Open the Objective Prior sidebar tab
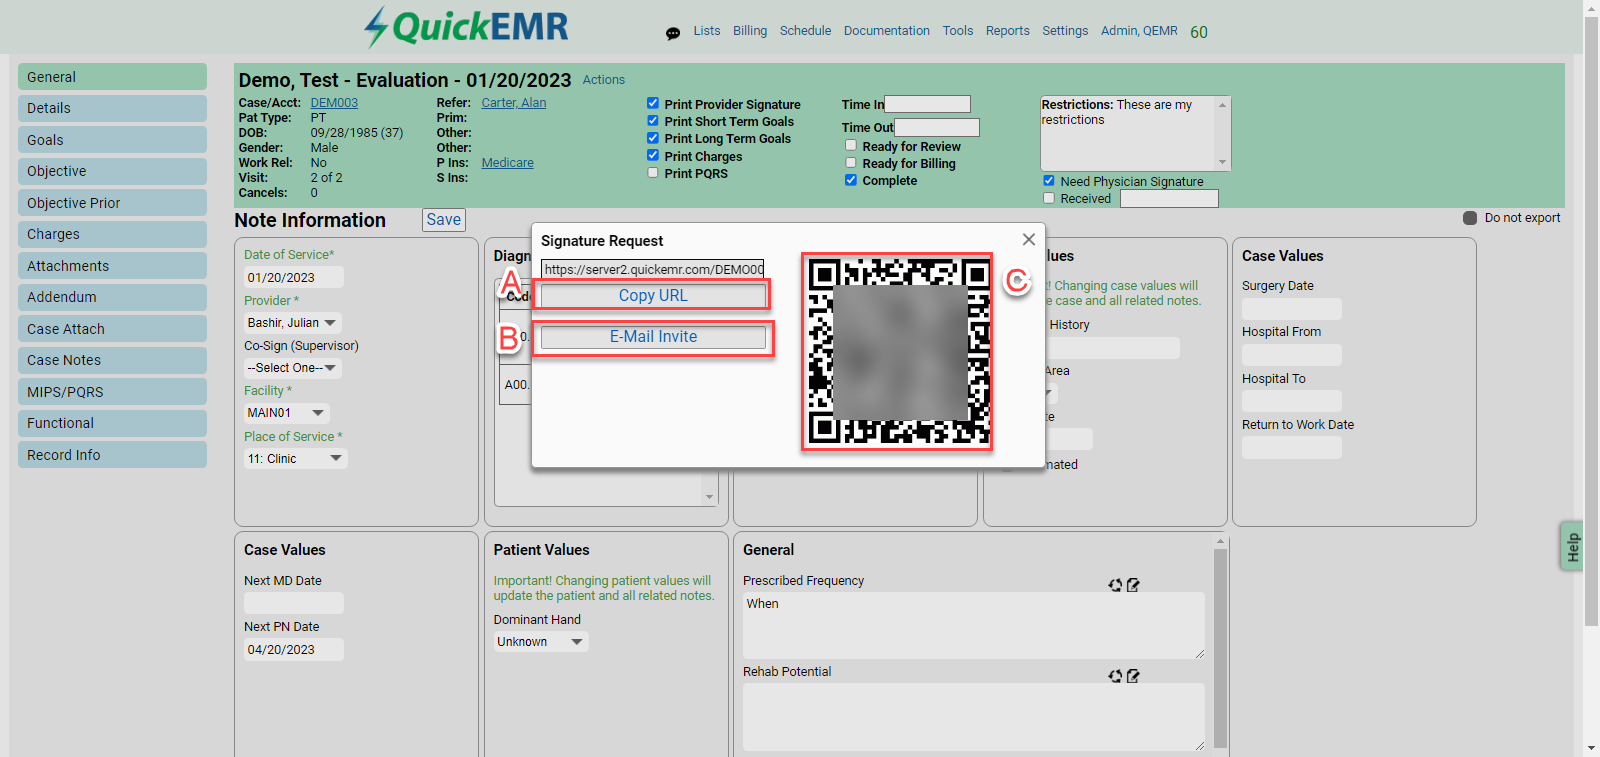Image resolution: width=1600 pixels, height=757 pixels. pos(112,203)
